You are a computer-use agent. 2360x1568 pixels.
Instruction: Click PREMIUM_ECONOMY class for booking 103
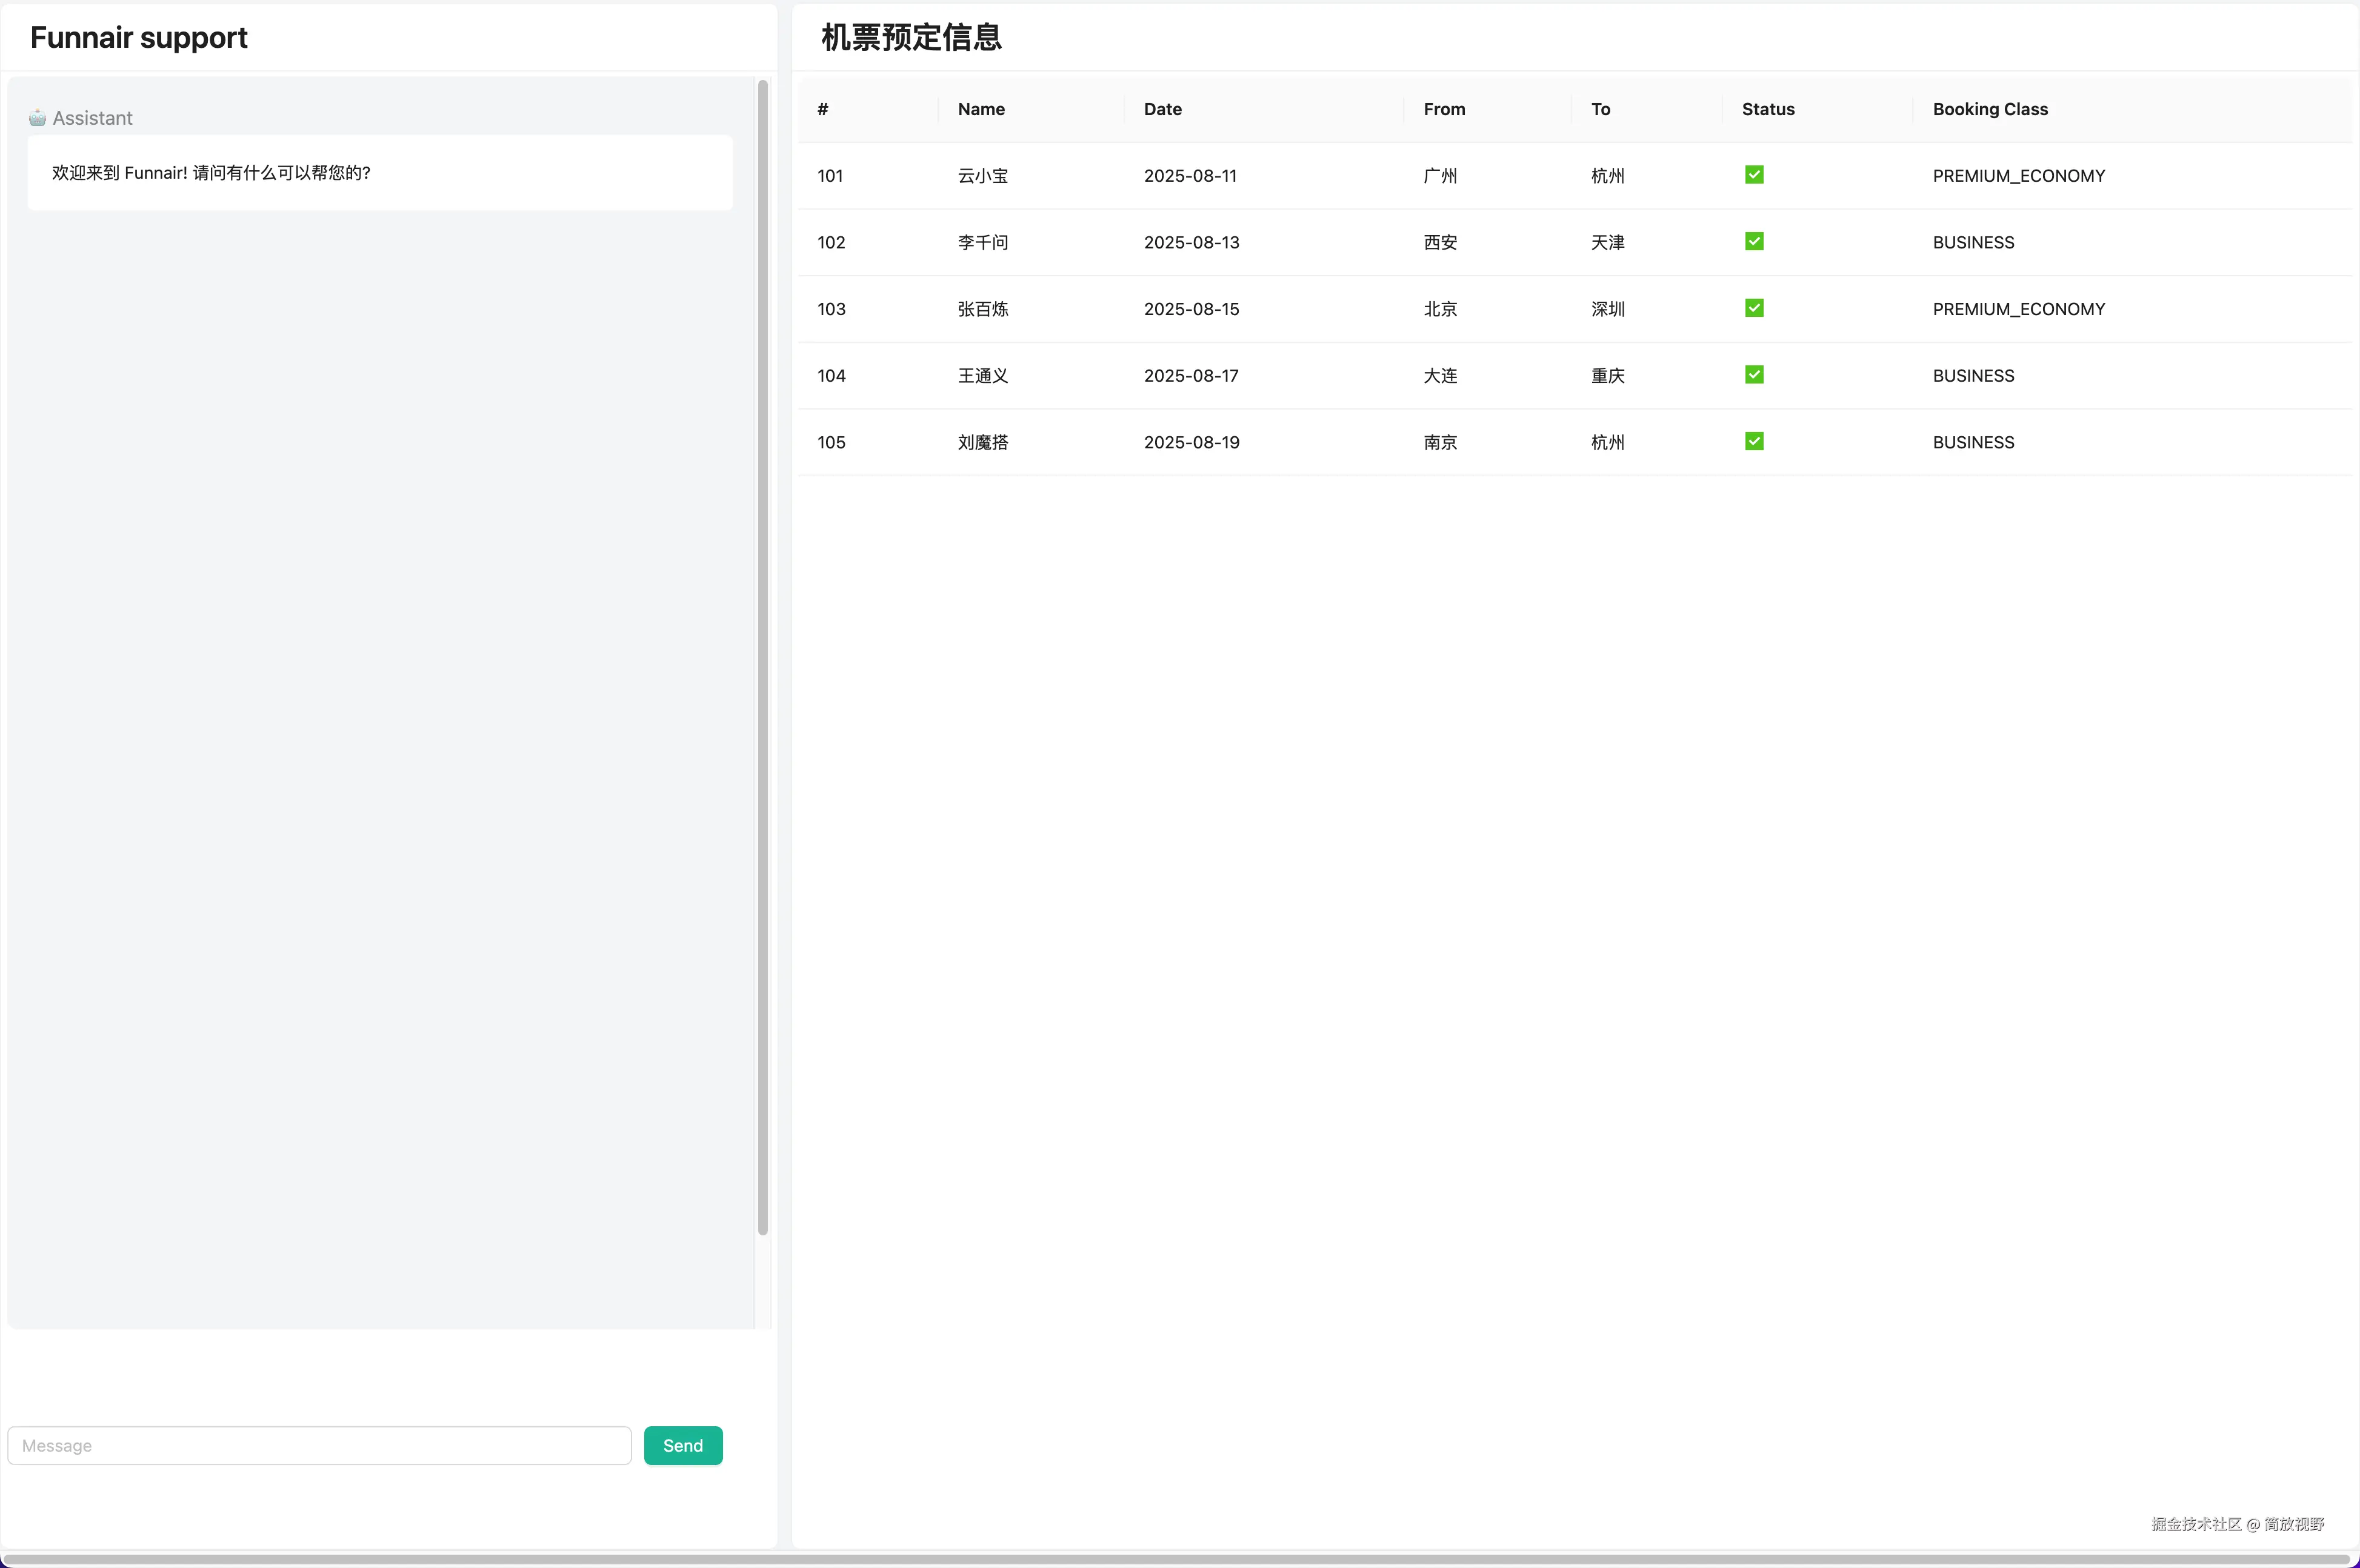point(2018,309)
